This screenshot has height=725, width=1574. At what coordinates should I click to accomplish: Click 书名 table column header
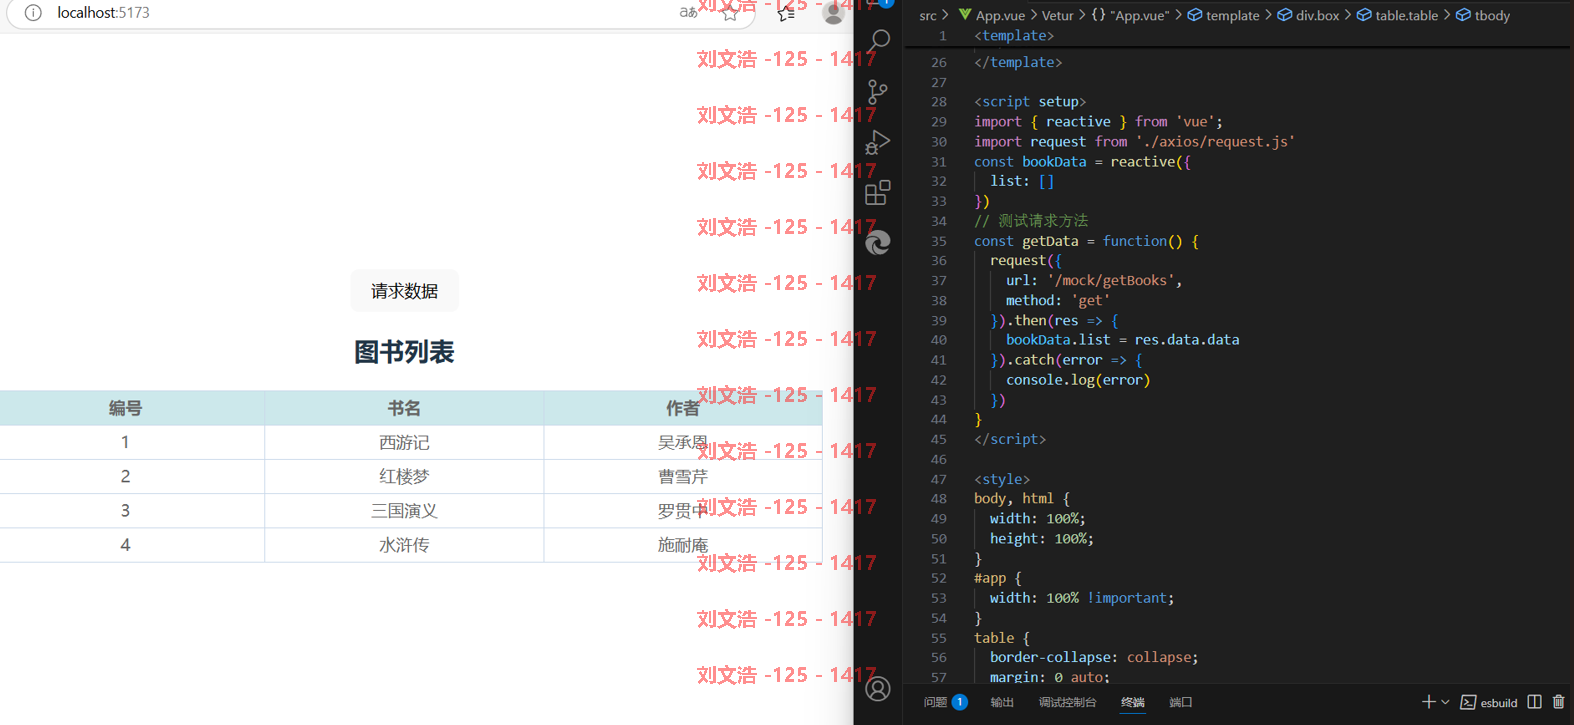pos(404,408)
